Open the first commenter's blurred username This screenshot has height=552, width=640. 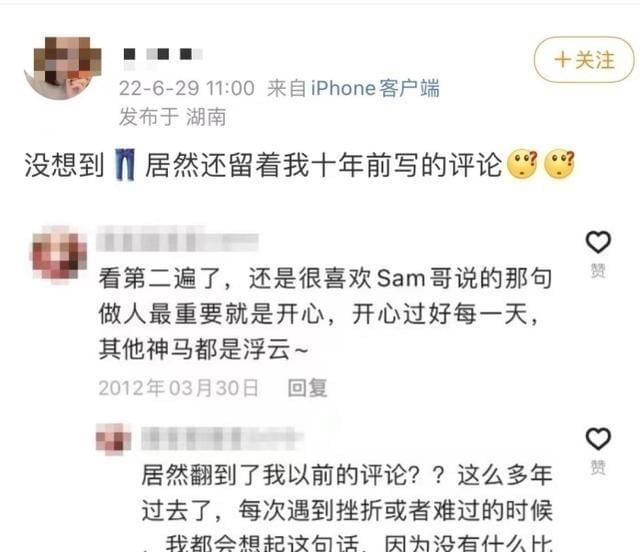click(x=178, y=242)
